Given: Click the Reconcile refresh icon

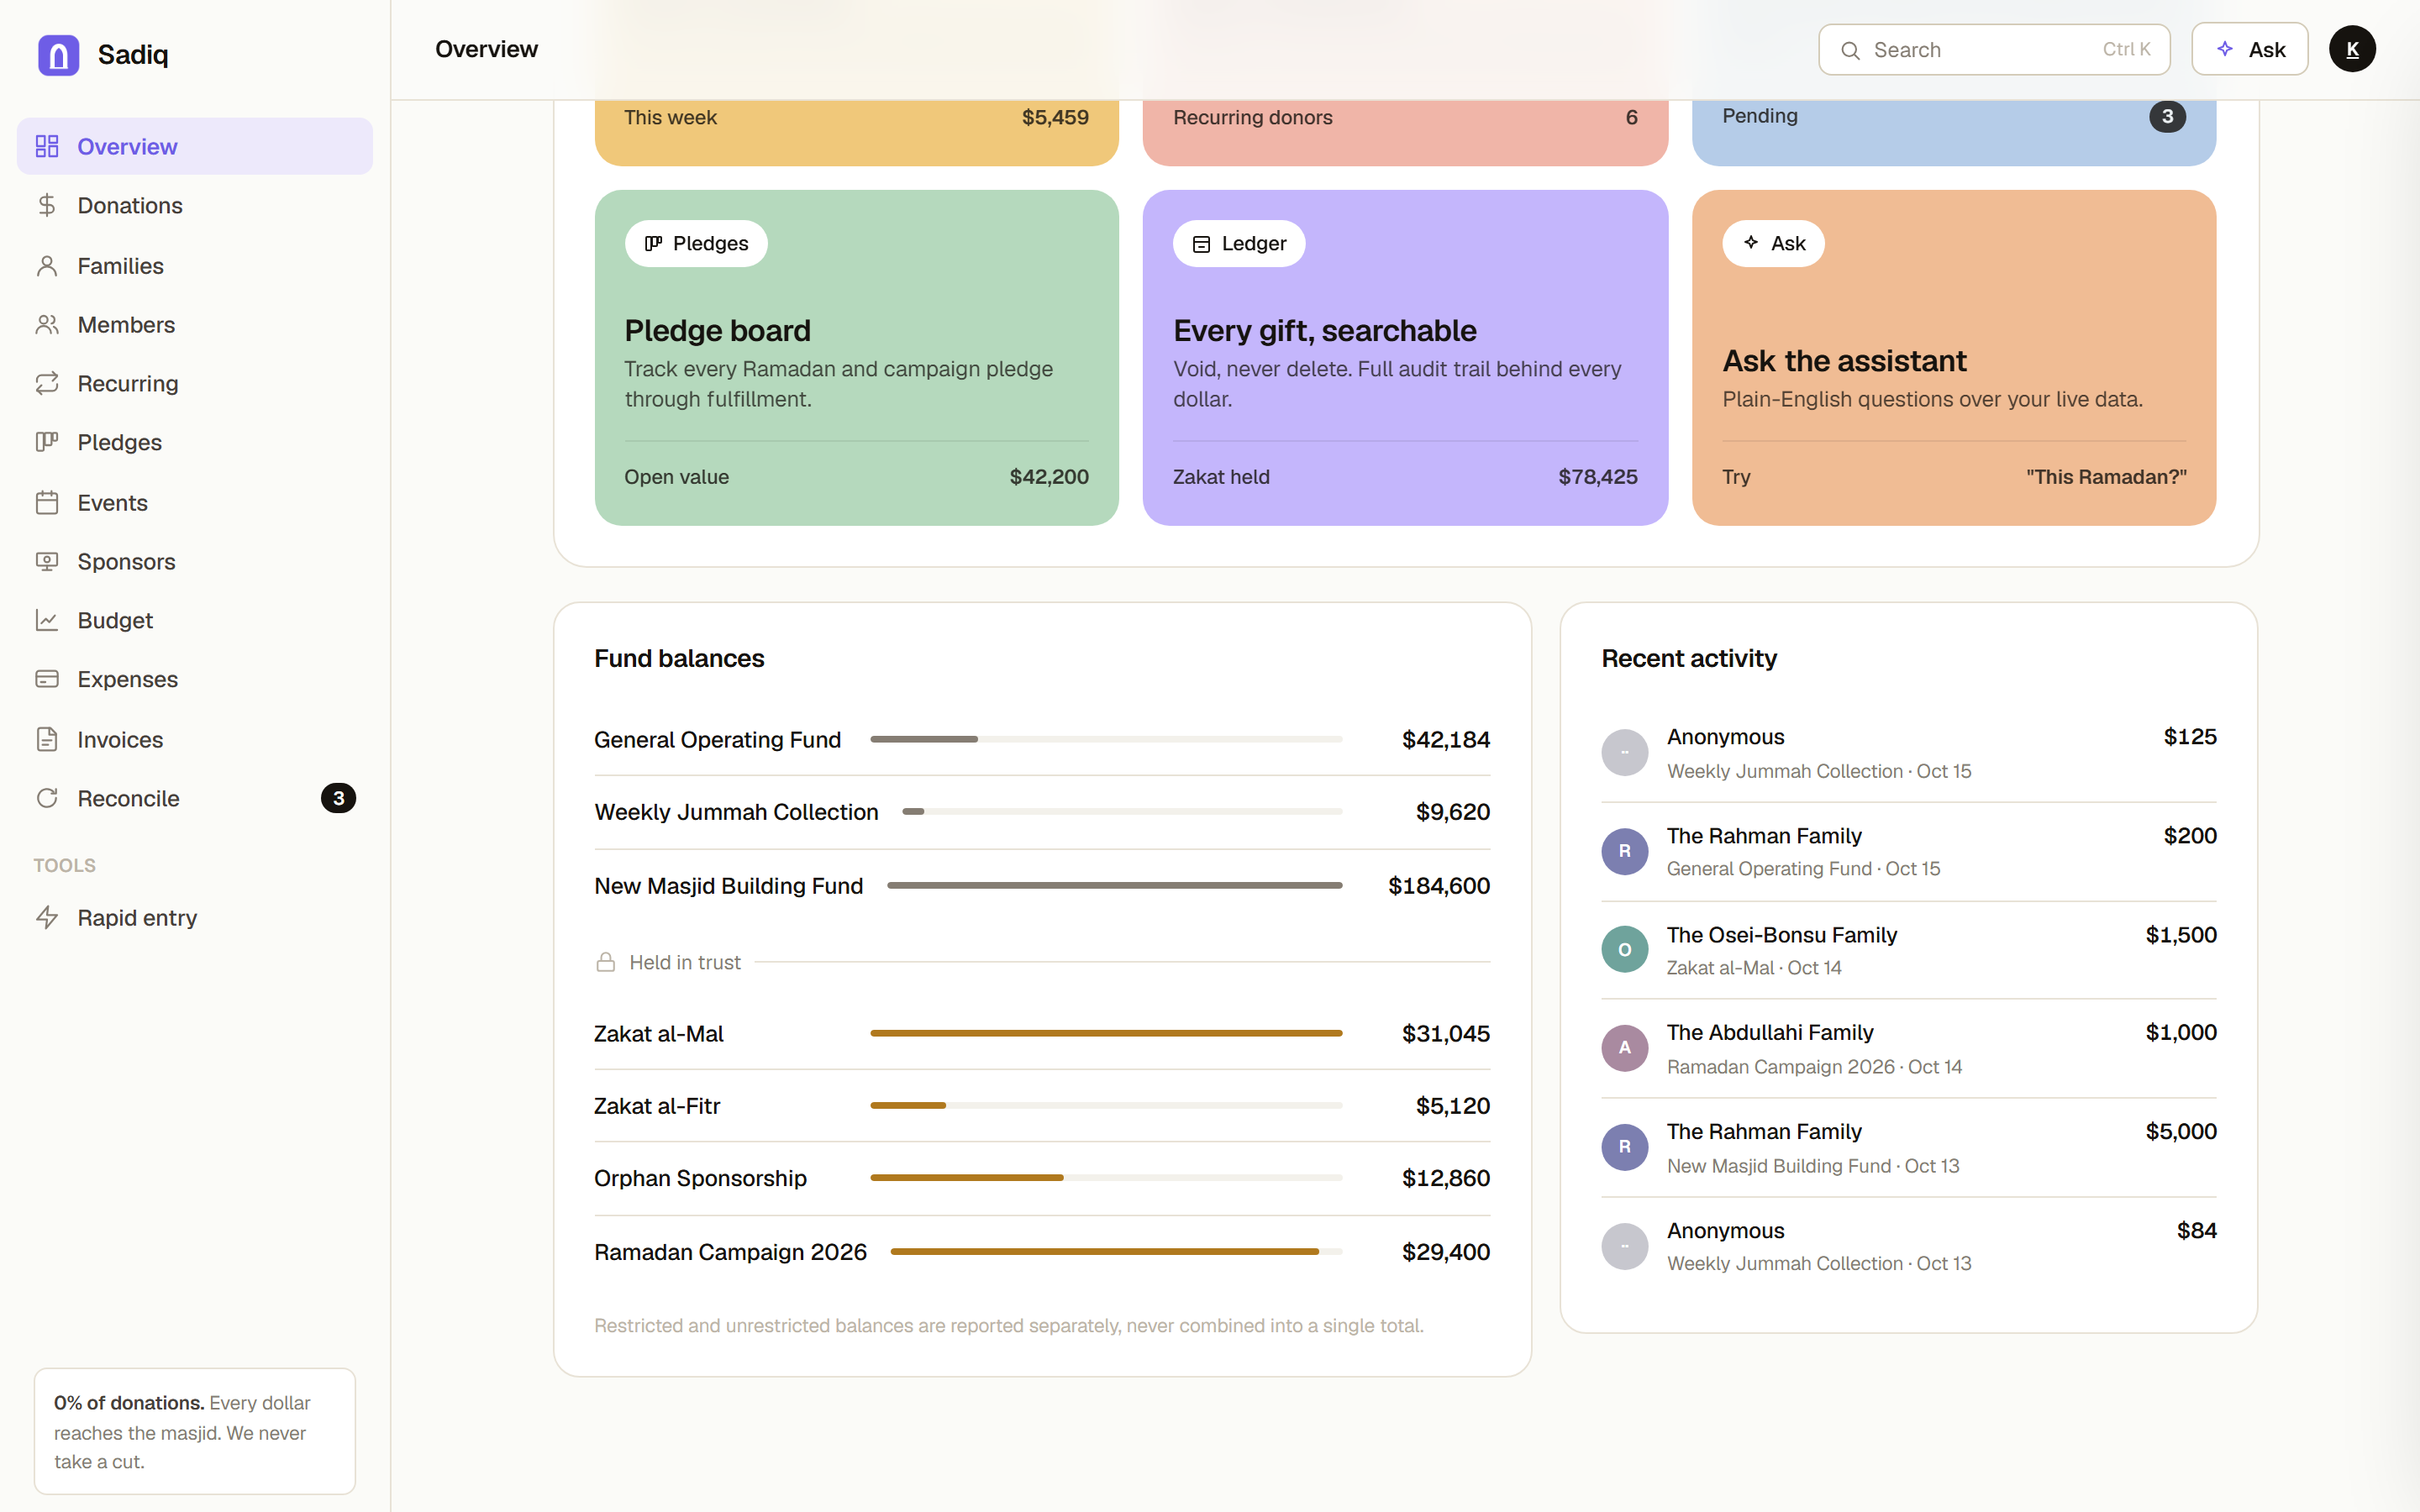Looking at the screenshot, I should coord(47,798).
